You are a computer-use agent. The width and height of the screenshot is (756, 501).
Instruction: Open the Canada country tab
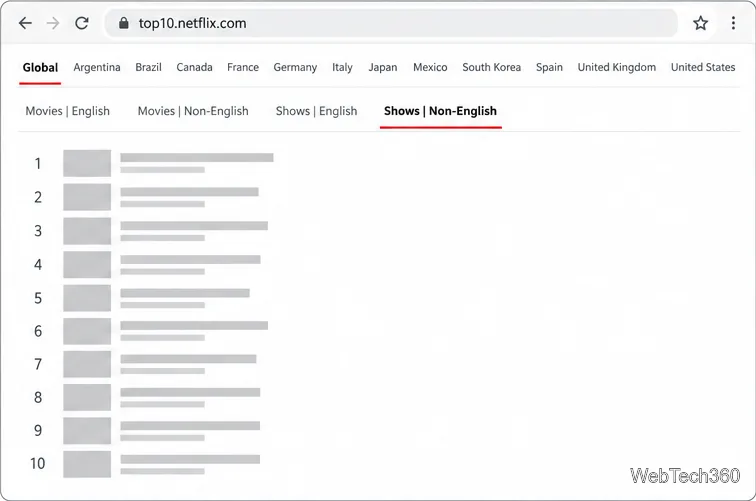[194, 67]
